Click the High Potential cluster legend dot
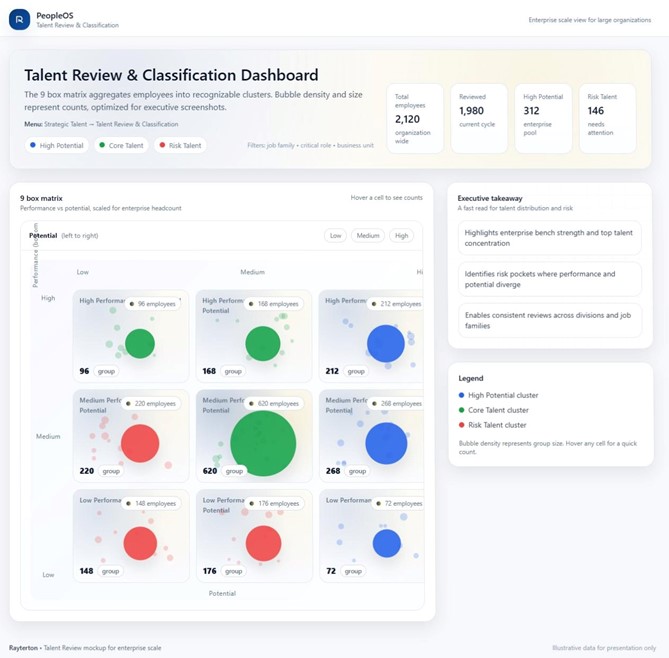The width and height of the screenshot is (669, 658). point(462,396)
